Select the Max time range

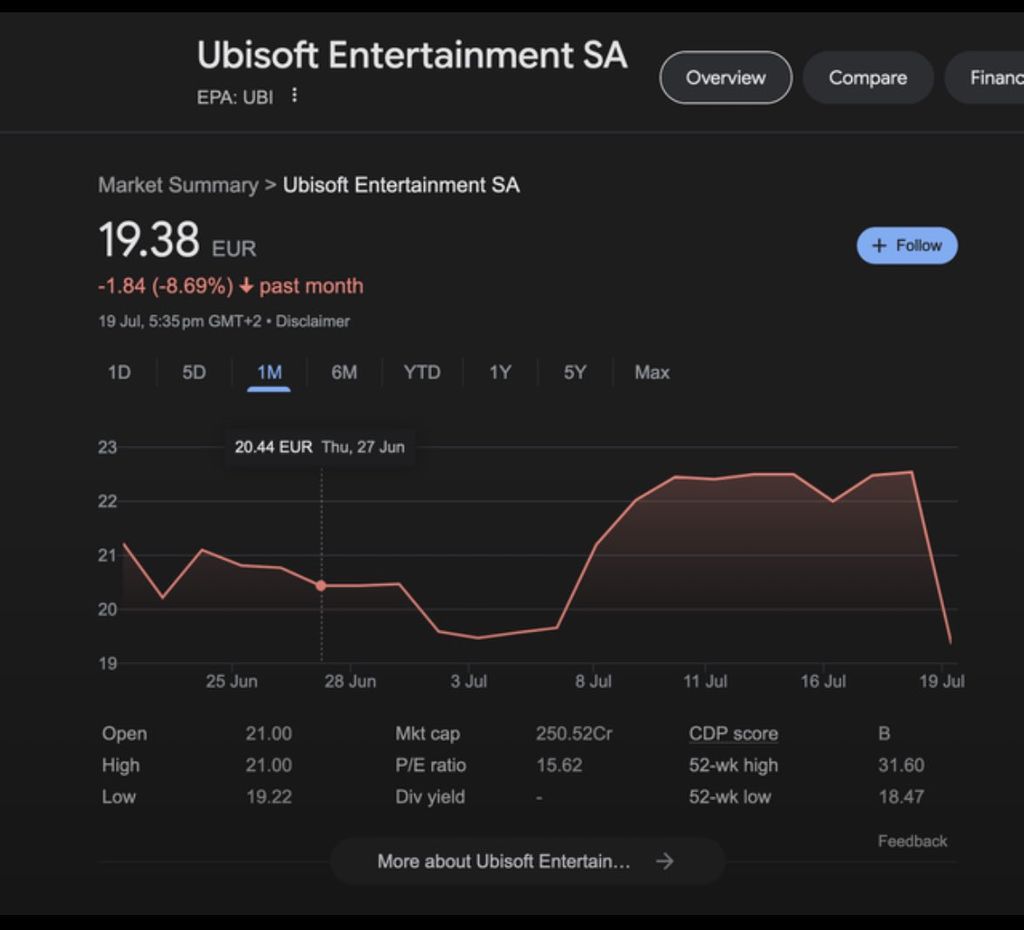point(652,372)
